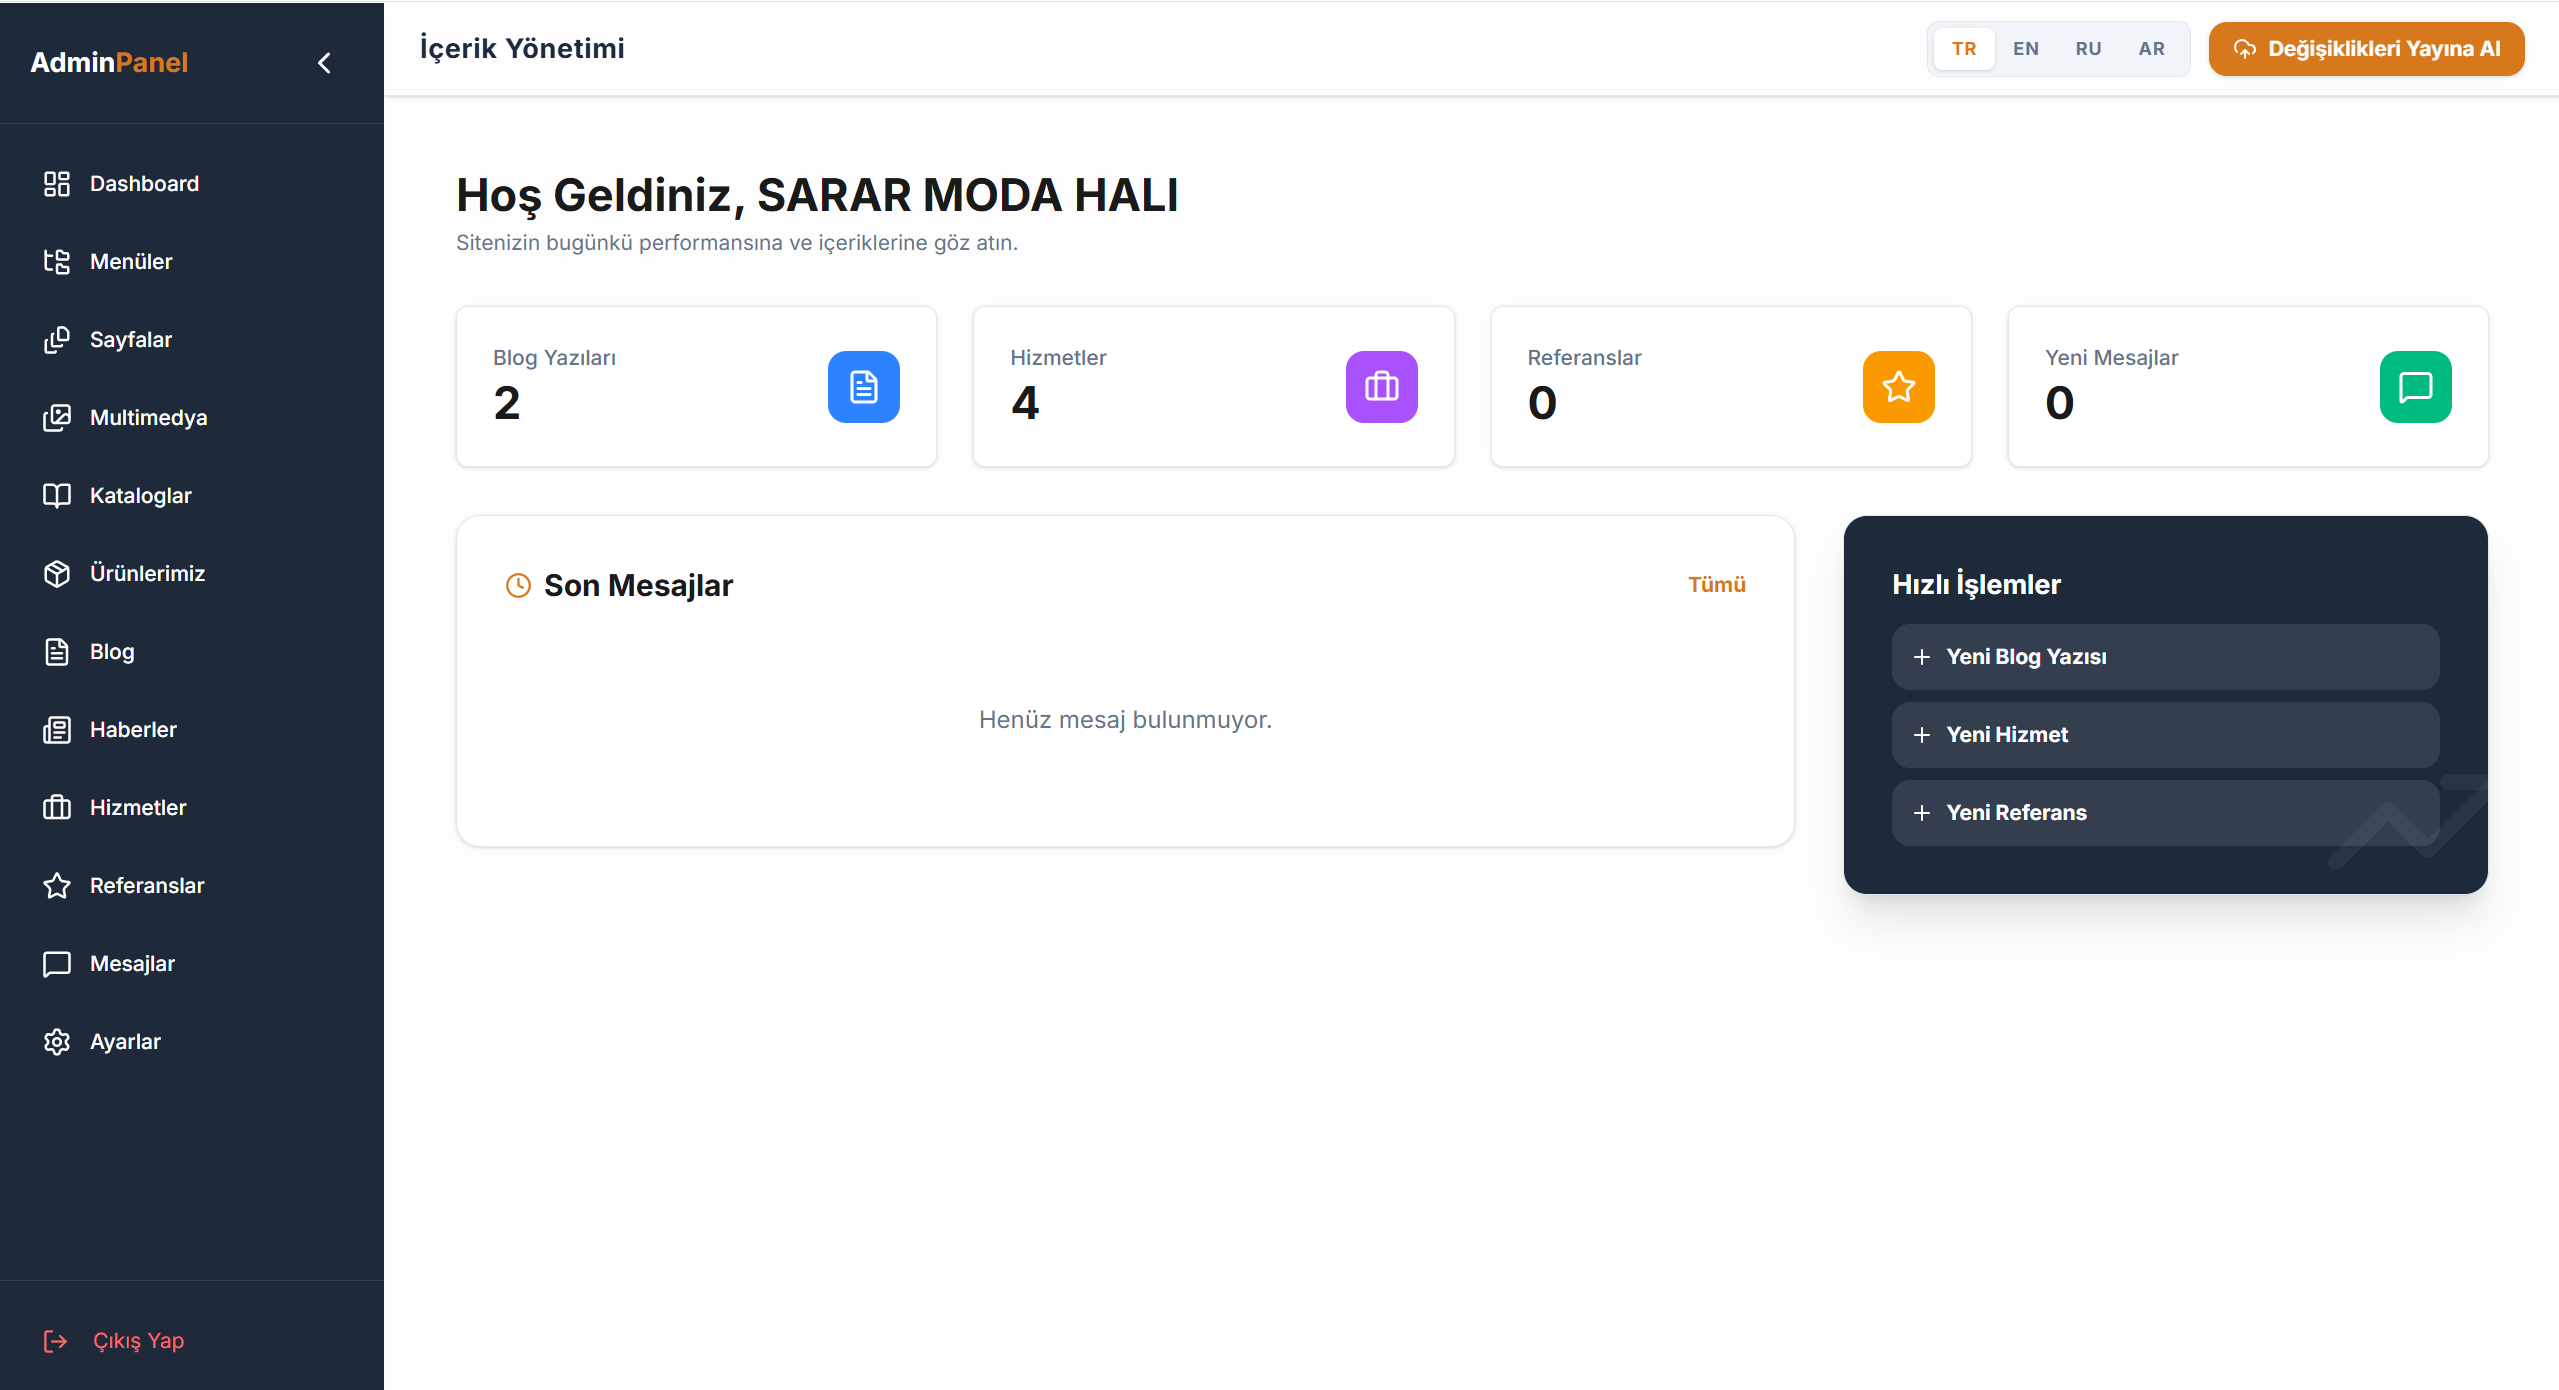The image size is (2559, 1390).
Task: Click the orange Referanslar star icon
Action: pos(1899,387)
